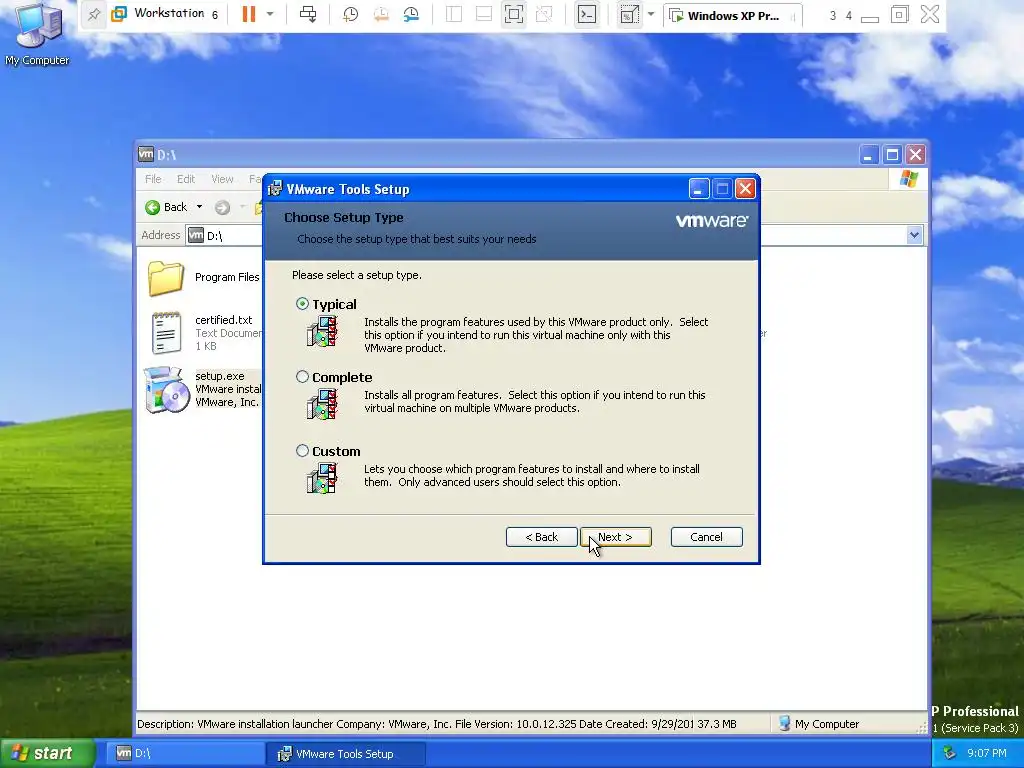This screenshot has width=1024, height=768.
Task: Take a snapshot of the VM
Action: [x=351, y=14]
